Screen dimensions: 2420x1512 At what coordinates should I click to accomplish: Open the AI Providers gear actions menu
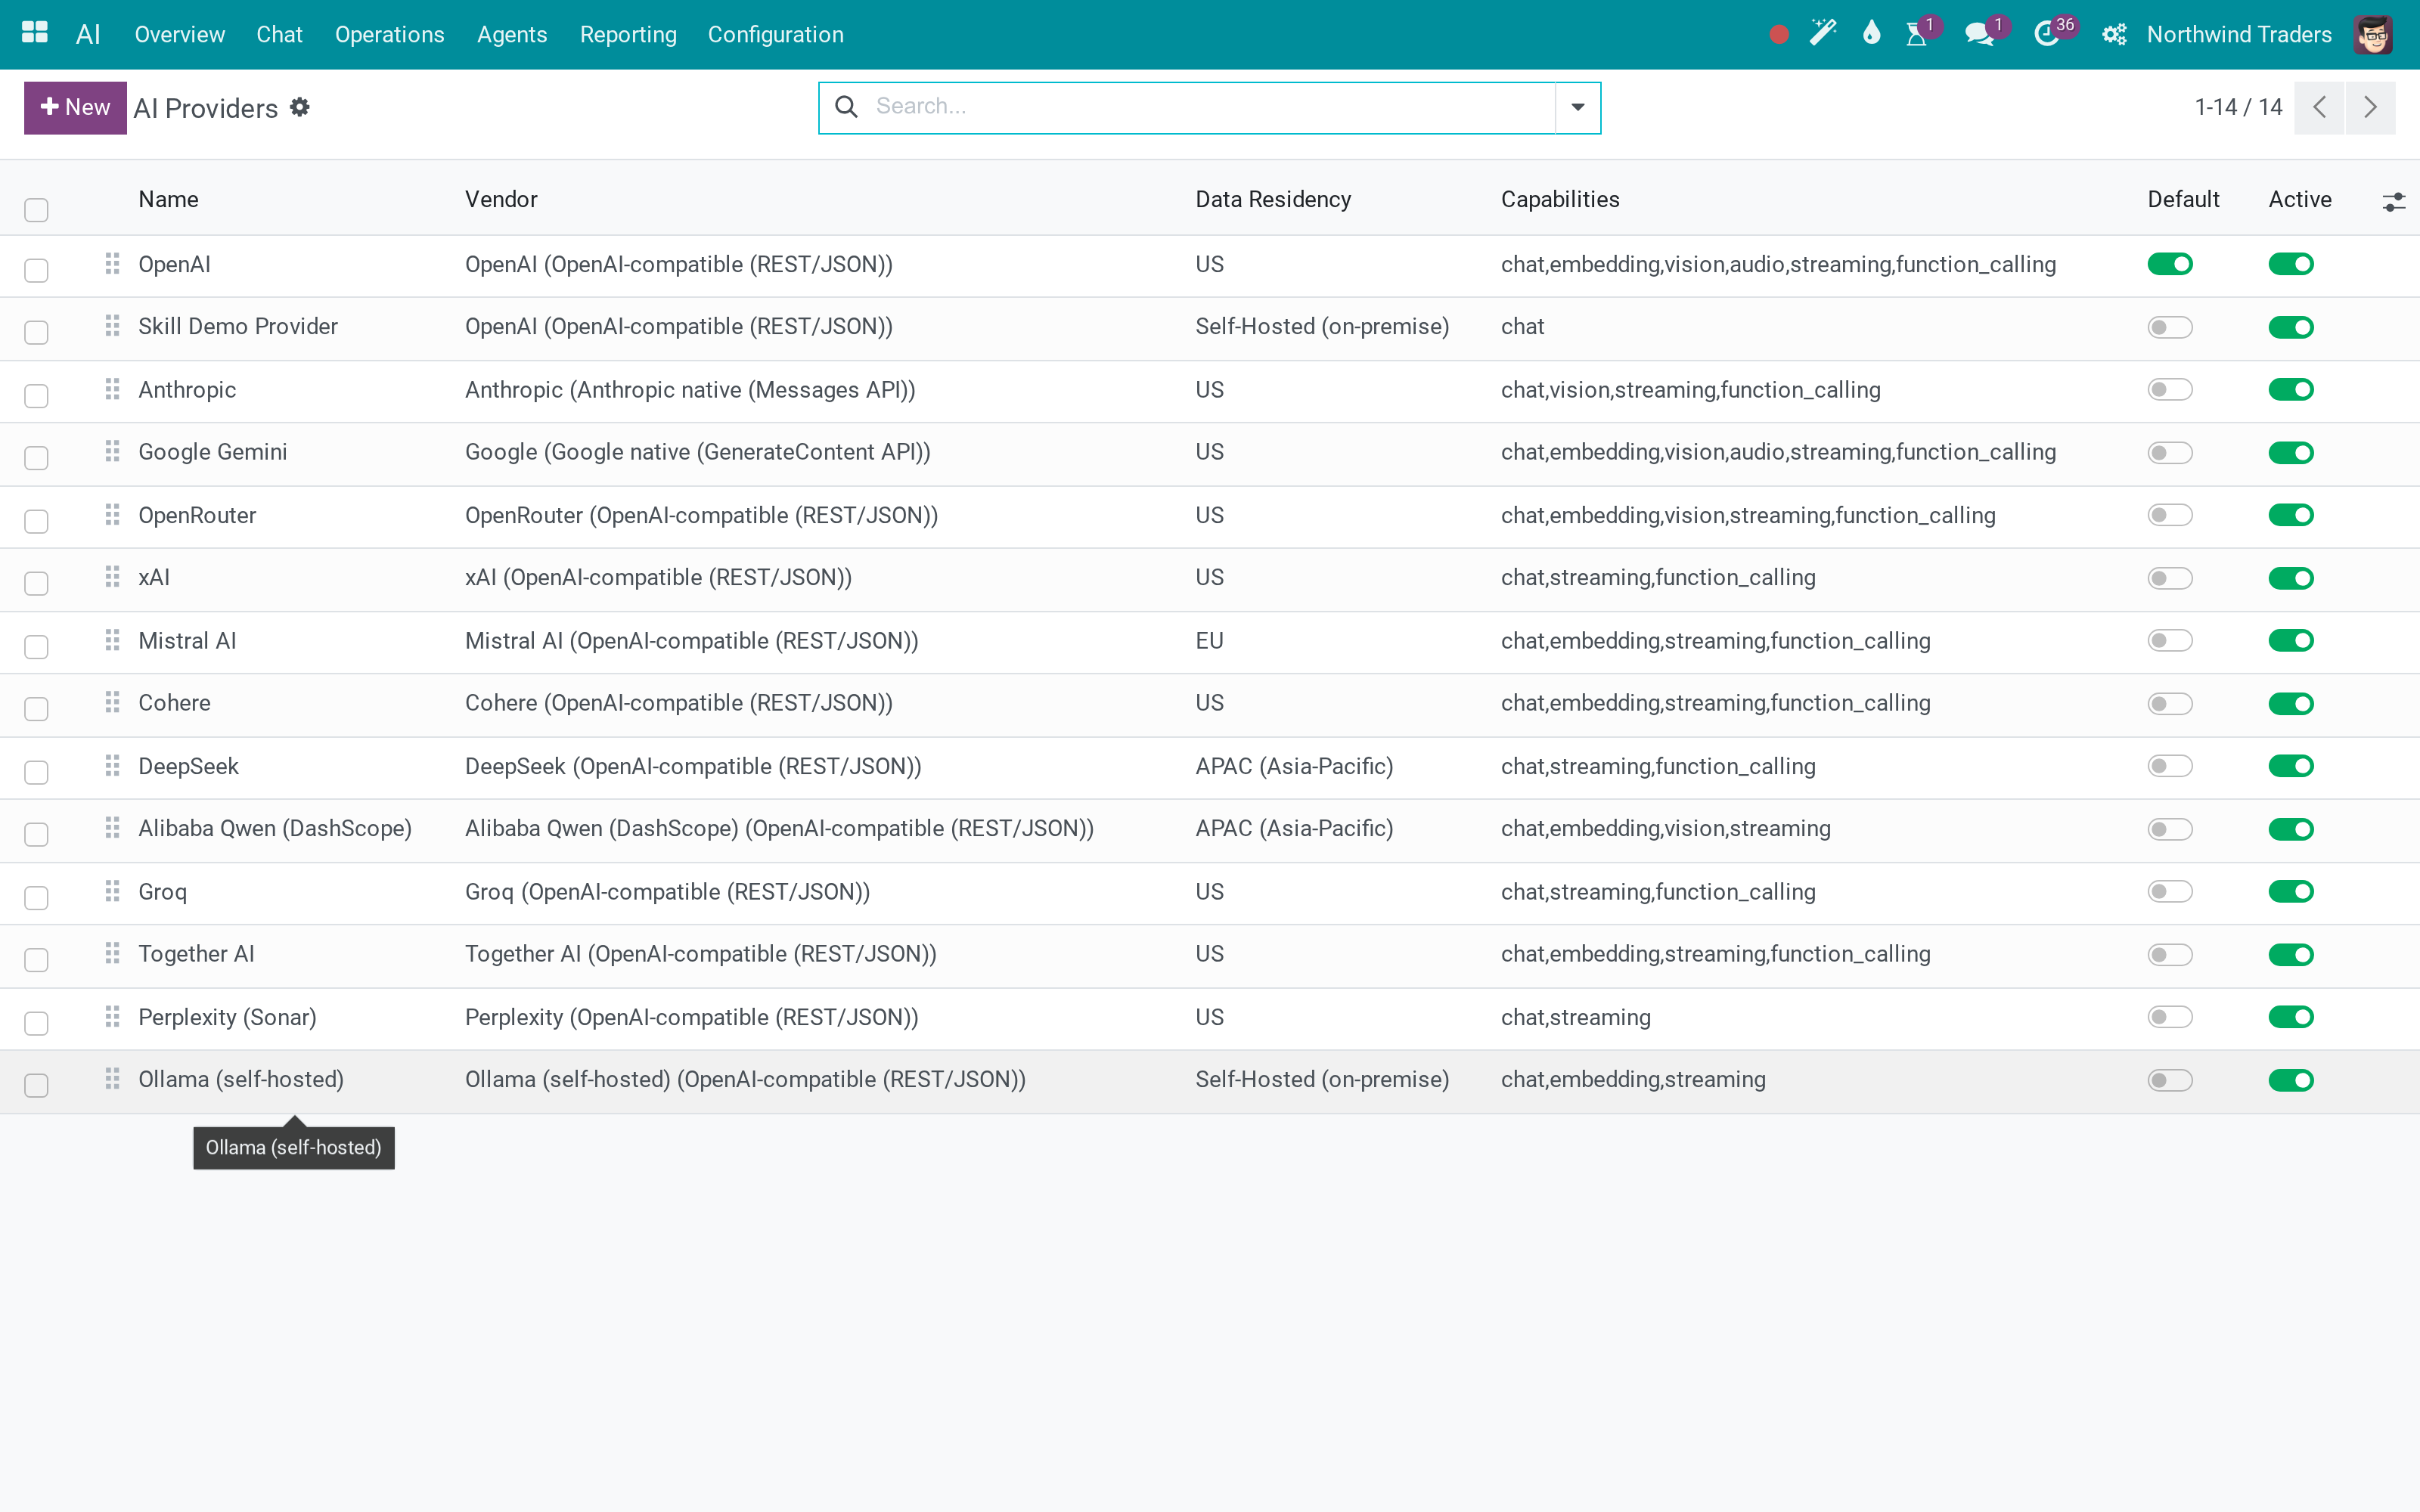click(300, 107)
